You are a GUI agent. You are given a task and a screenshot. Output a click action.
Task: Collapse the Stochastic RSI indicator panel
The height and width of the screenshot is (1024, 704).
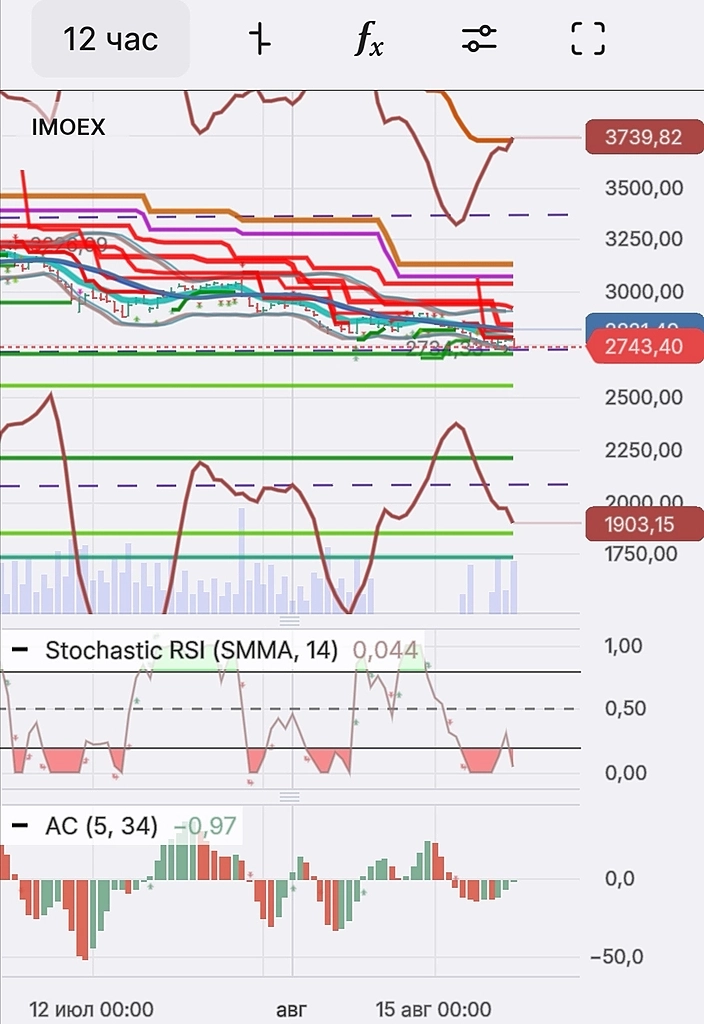[x=20, y=650]
